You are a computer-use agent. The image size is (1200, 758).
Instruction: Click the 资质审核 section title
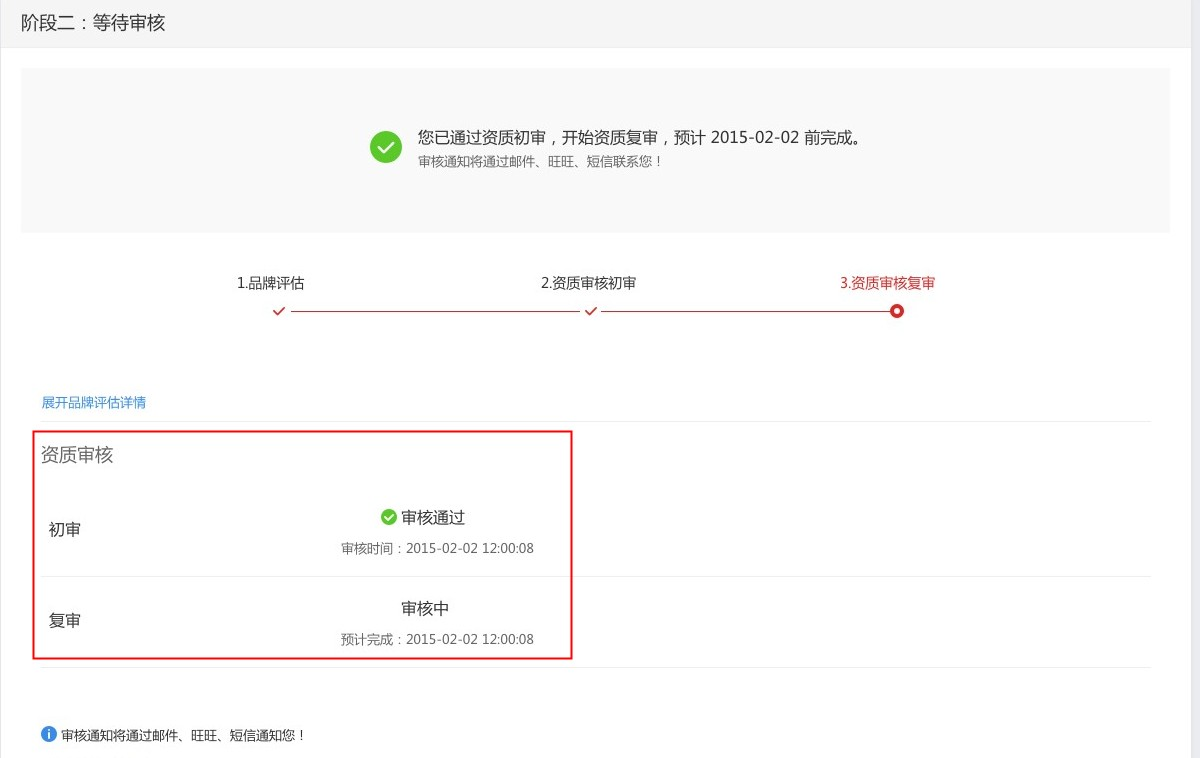77,455
